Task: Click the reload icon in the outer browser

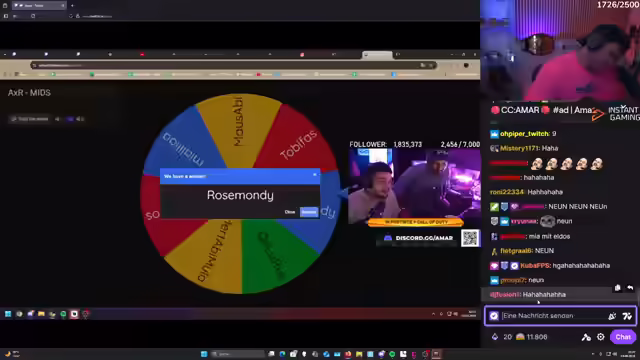Action: click(33, 16)
